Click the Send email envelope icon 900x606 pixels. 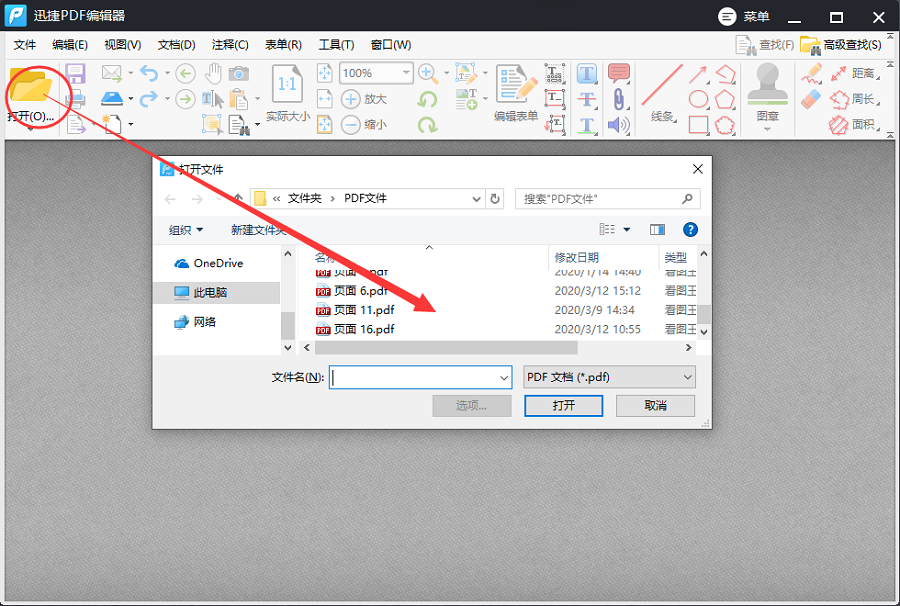tap(111, 73)
